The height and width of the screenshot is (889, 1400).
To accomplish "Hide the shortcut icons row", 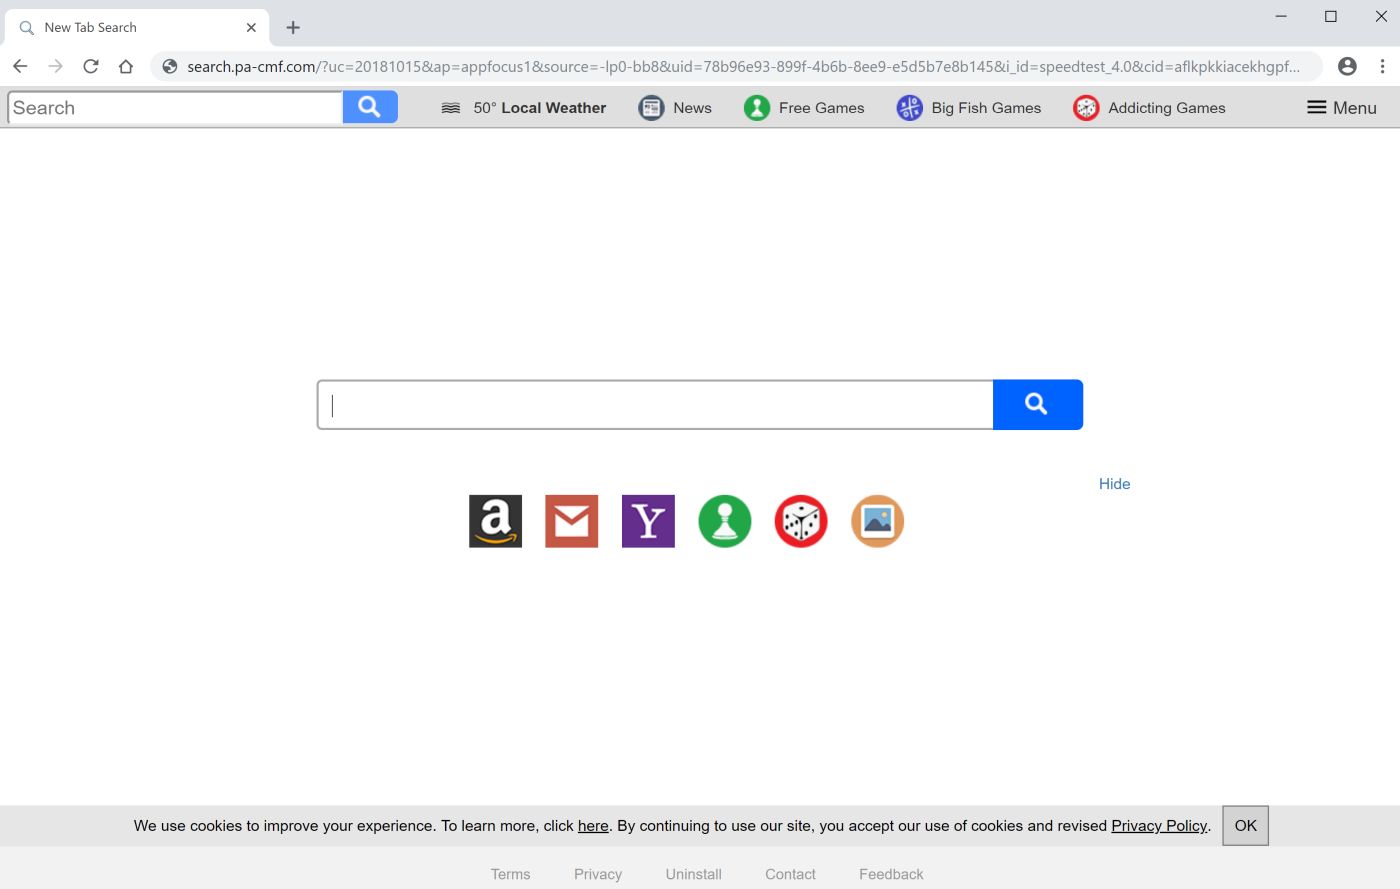I will [1114, 484].
